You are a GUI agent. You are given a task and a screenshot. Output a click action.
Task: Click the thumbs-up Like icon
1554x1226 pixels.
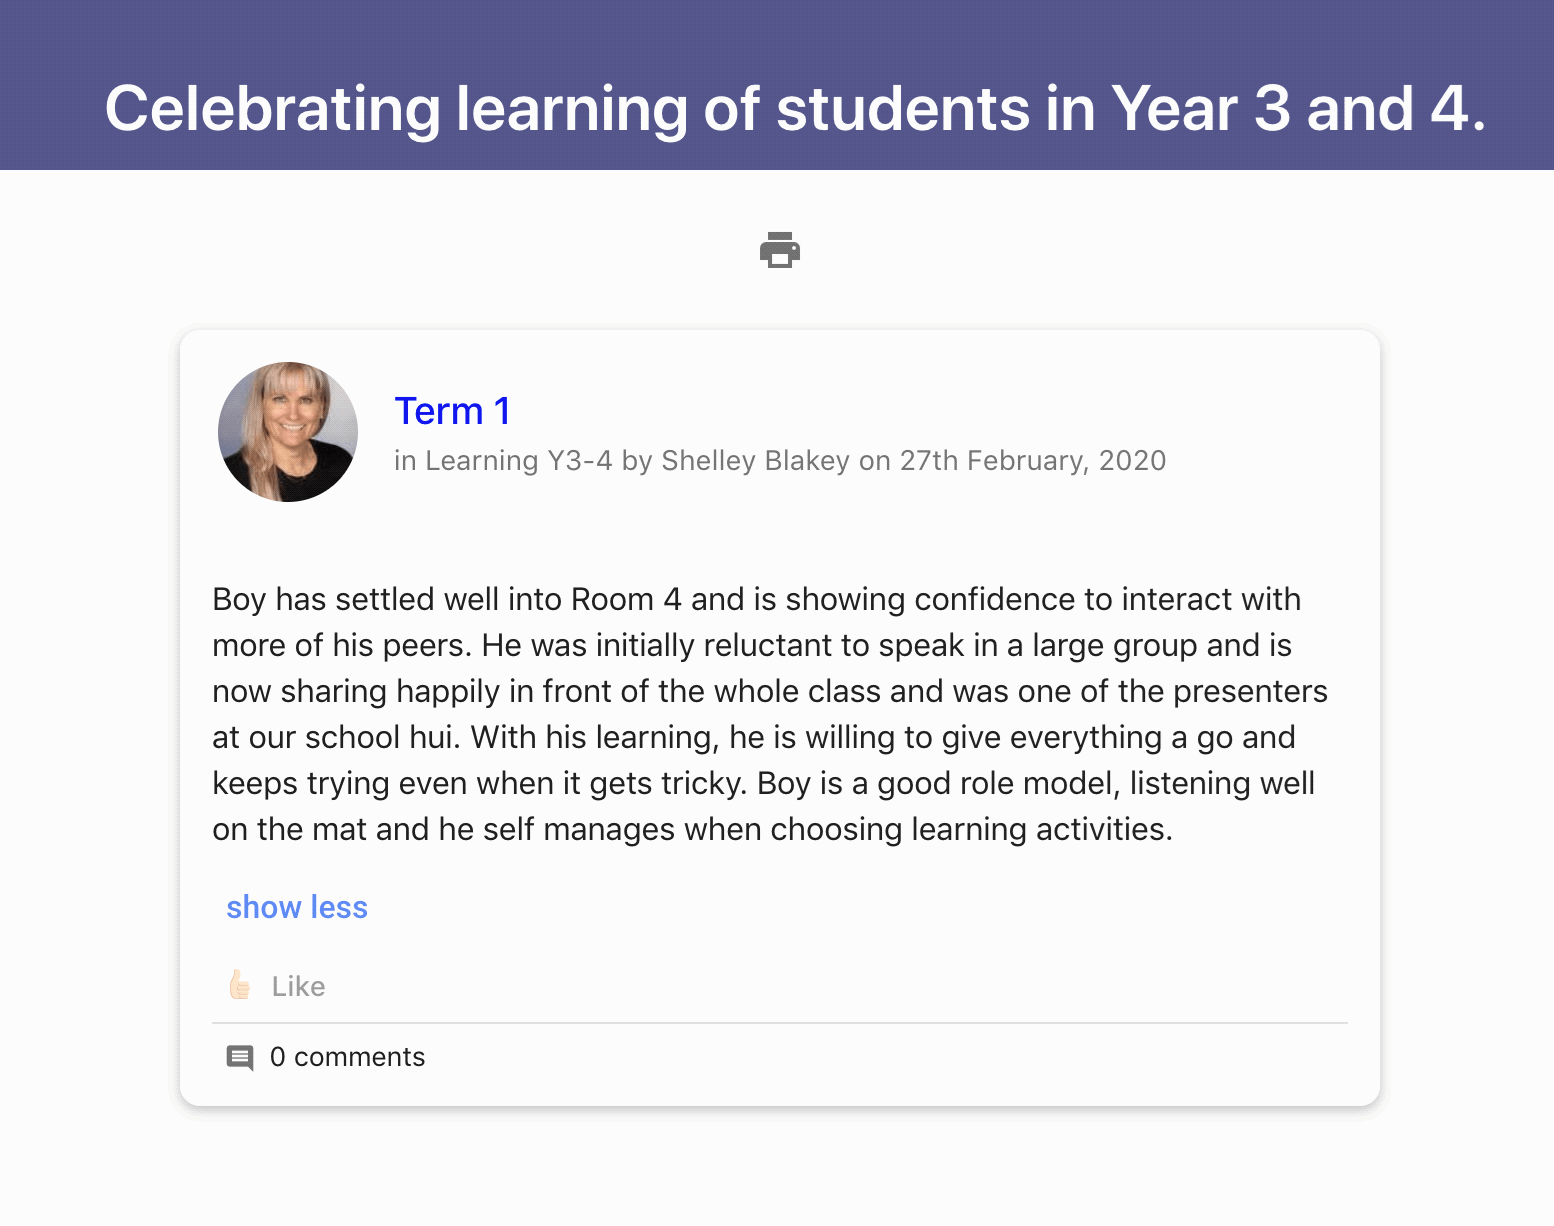coord(240,986)
